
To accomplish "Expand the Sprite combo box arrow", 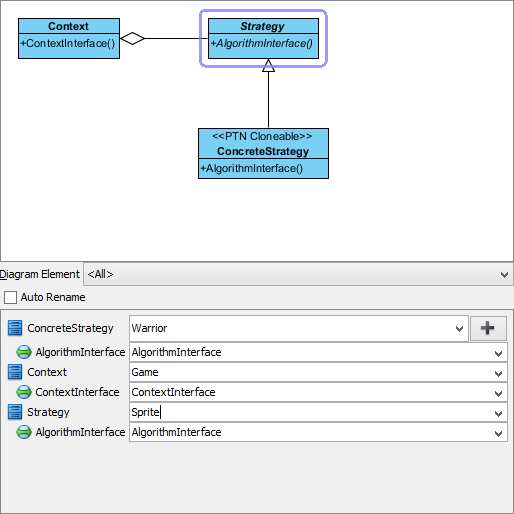I will tap(498, 413).
